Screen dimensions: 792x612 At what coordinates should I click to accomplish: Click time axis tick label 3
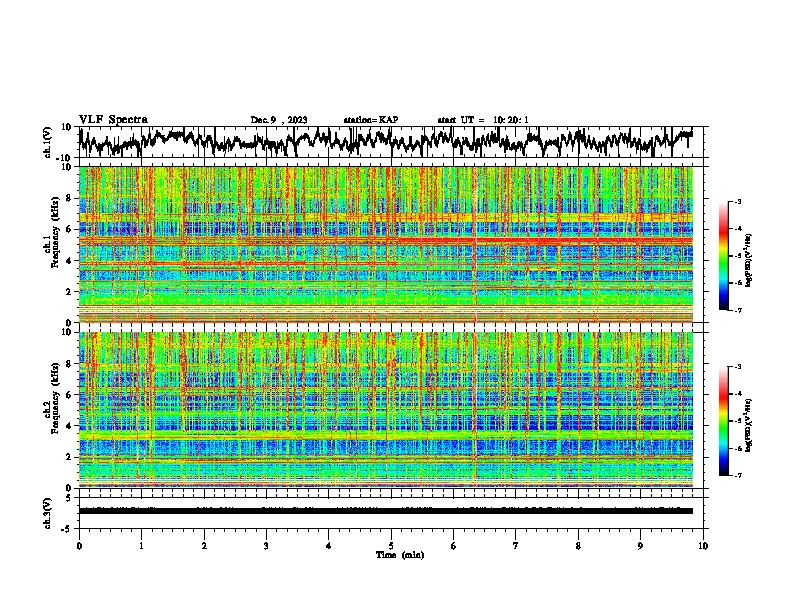coord(266,546)
